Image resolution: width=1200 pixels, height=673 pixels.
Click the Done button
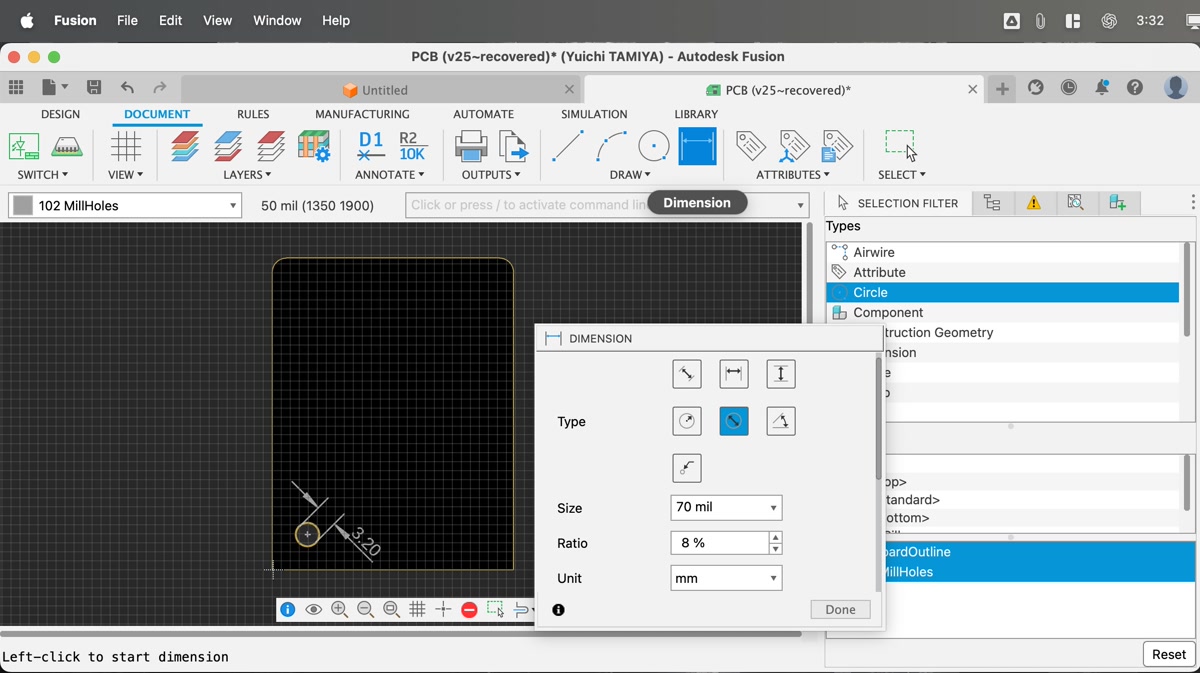tap(840, 609)
